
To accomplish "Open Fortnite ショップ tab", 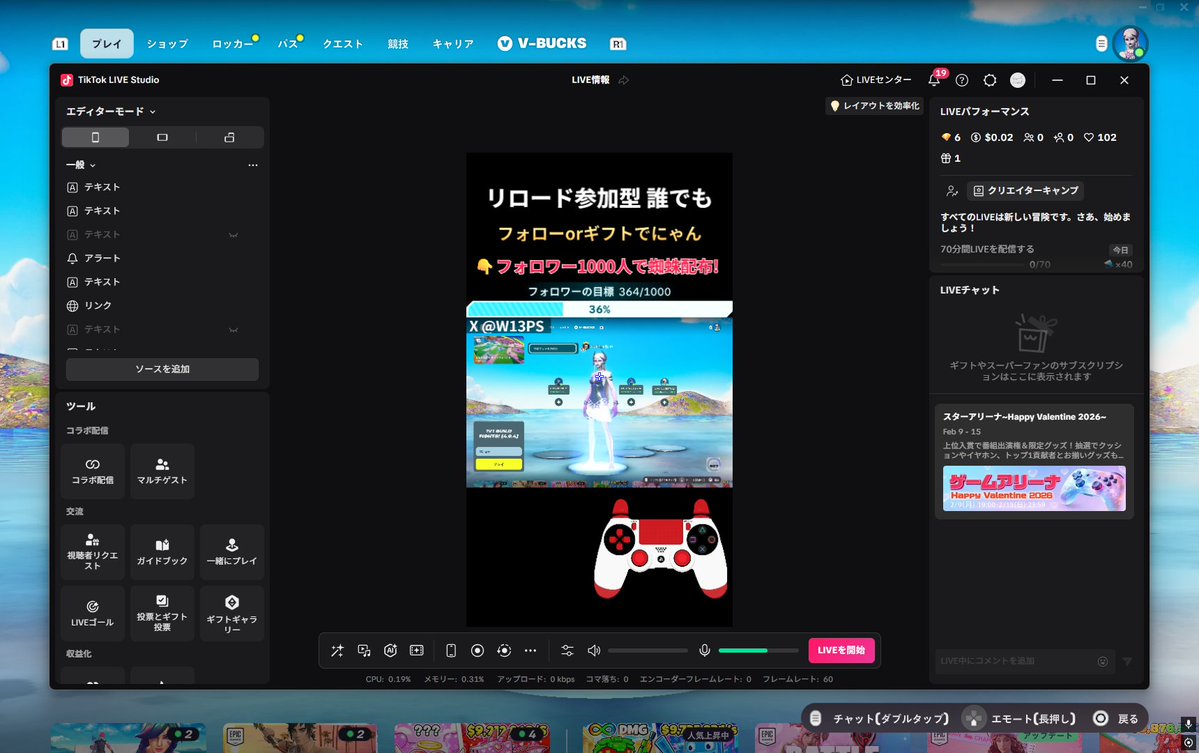I will pos(167,44).
